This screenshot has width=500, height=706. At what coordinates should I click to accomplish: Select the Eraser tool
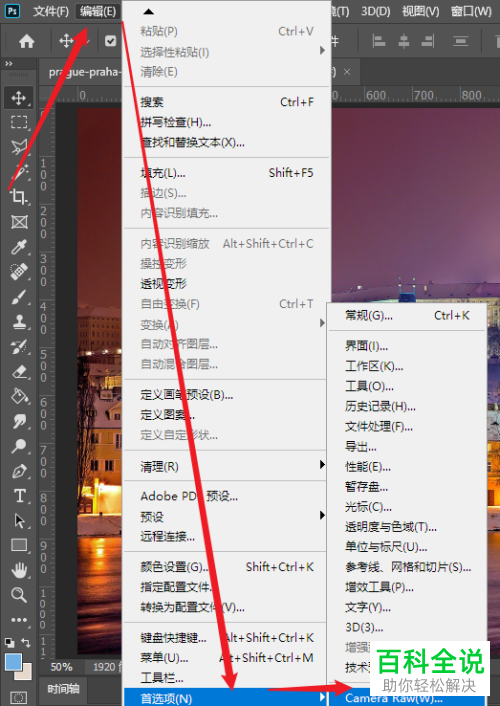point(18,371)
